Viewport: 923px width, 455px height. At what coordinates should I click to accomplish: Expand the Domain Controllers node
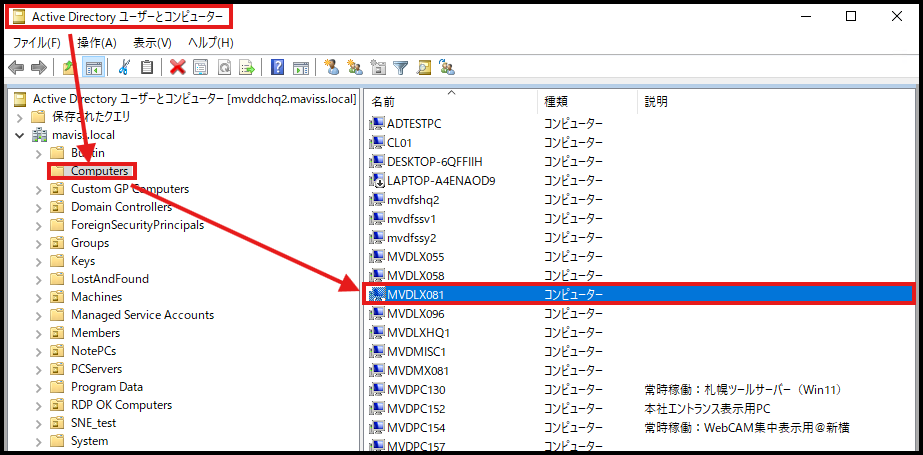click(38, 207)
